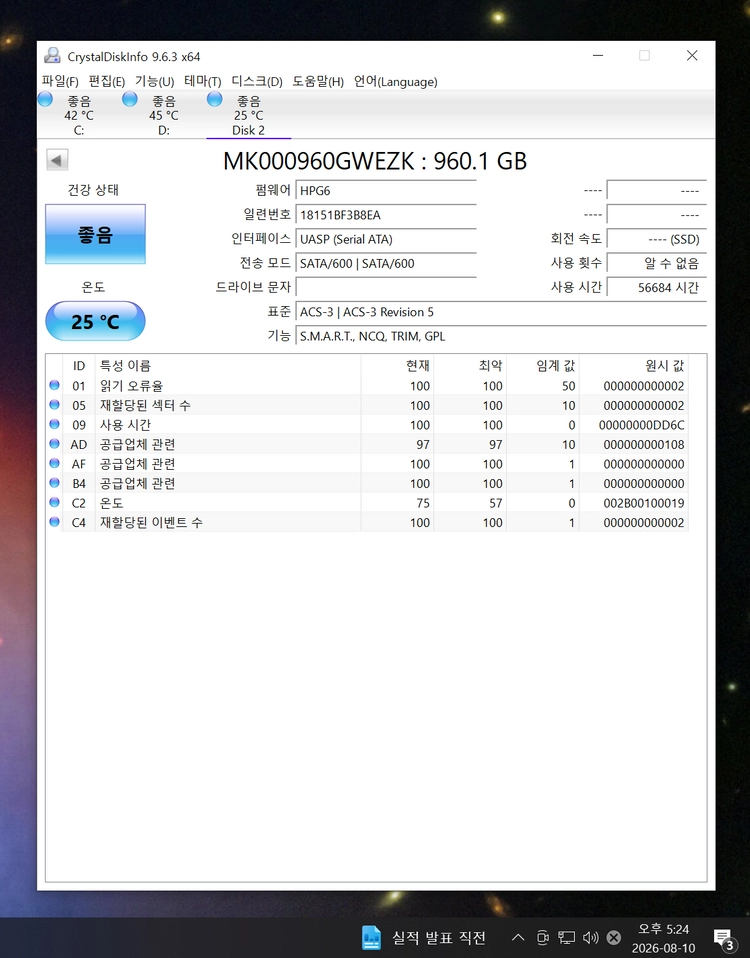This screenshot has width=750, height=958.
Task: Click the features field S.M.A.R.T., NCQ, TRIM, GPL
Action: (501, 336)
